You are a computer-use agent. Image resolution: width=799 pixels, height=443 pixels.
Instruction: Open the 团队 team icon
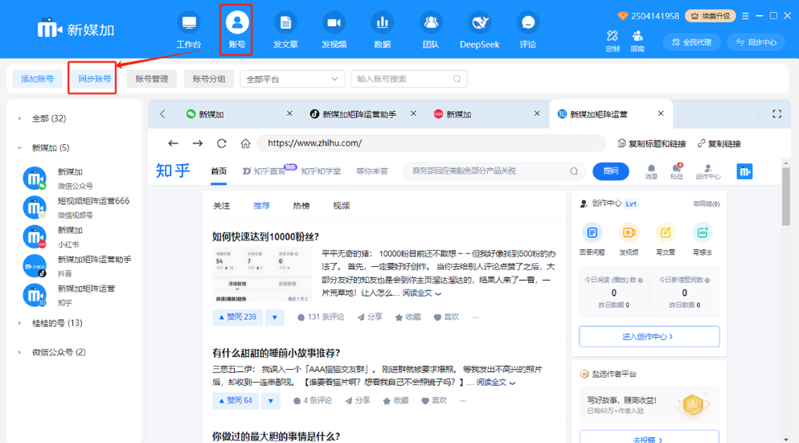tap(431, 23)
